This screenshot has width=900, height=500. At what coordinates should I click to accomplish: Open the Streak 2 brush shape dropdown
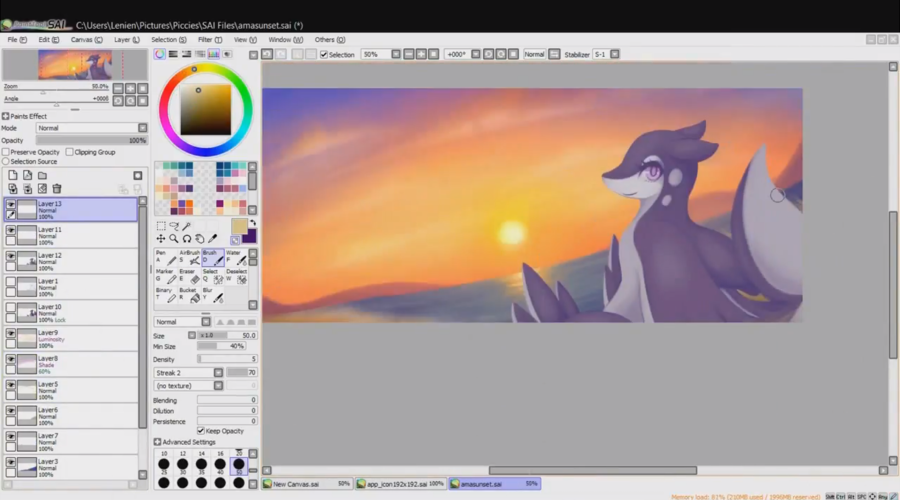(x=189, y=372)
